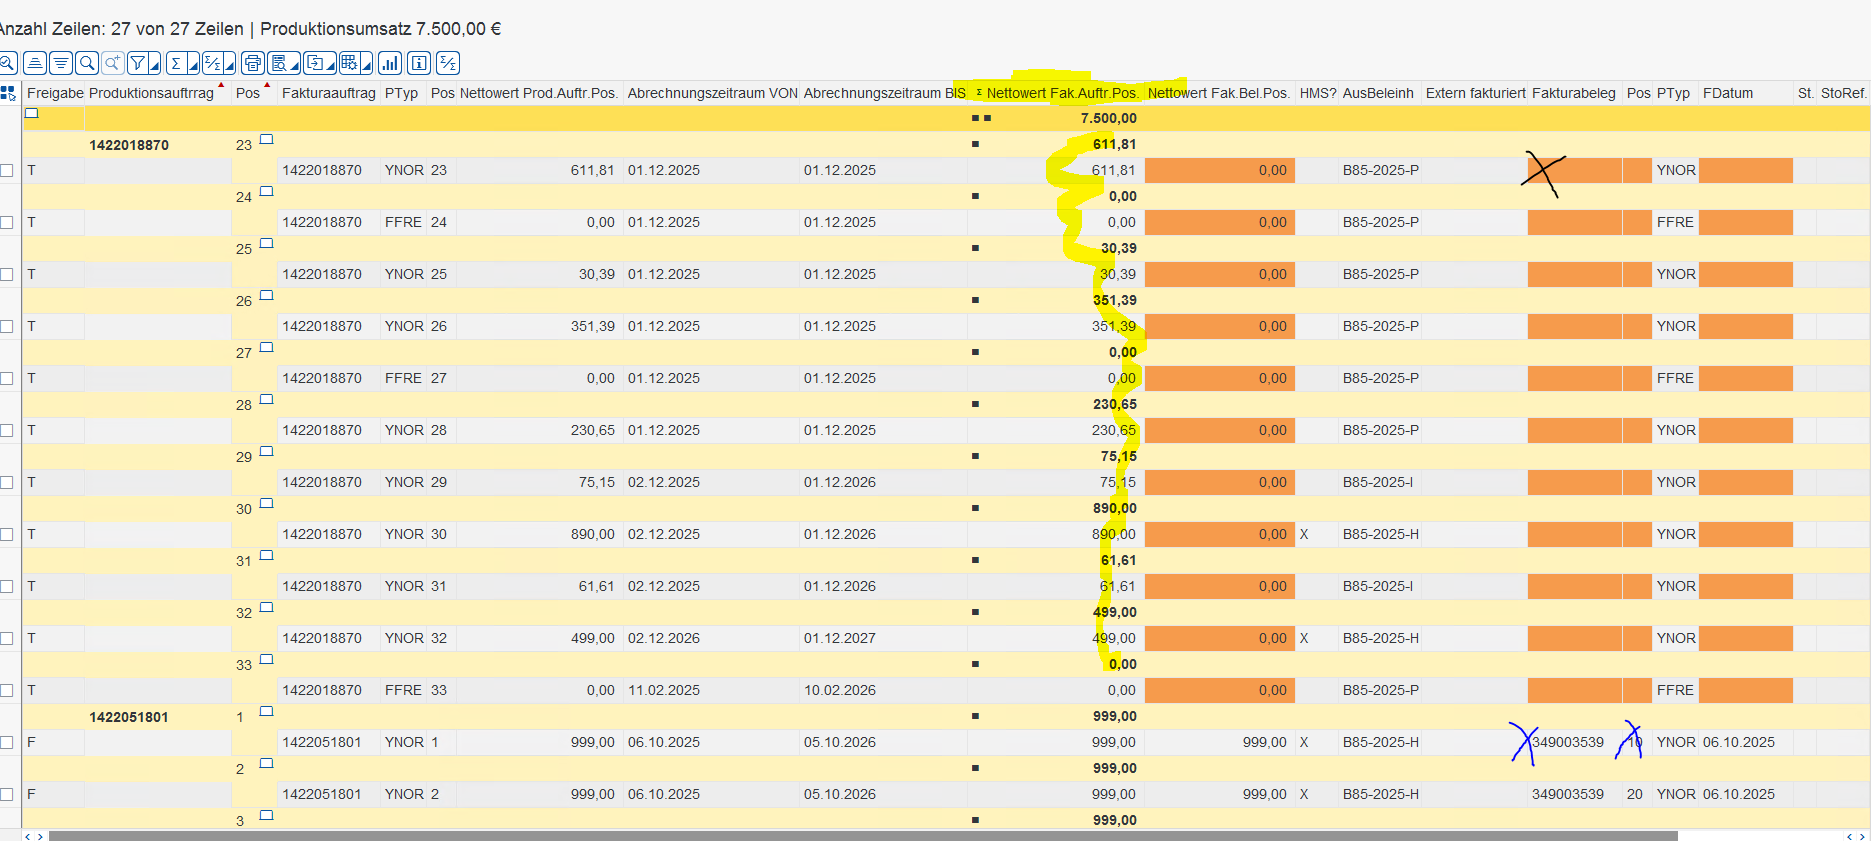This screenshot has height=841, width=1871.
Task: Show the information icon
Action: pyautogui.click(x=420, y=63)
